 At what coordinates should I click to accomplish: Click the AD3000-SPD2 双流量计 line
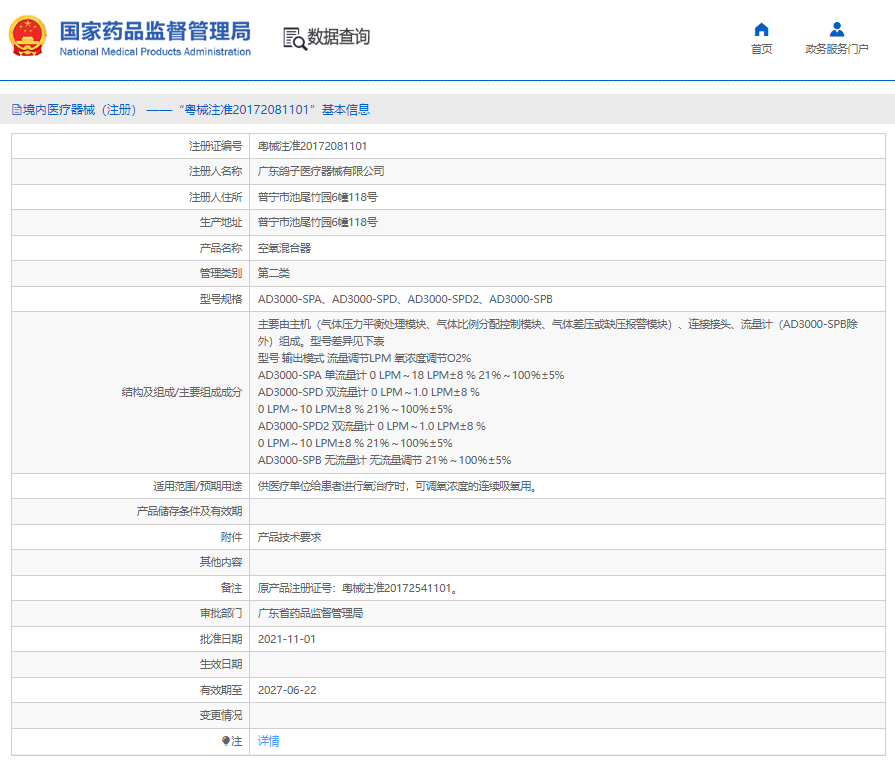click(372, 426)
